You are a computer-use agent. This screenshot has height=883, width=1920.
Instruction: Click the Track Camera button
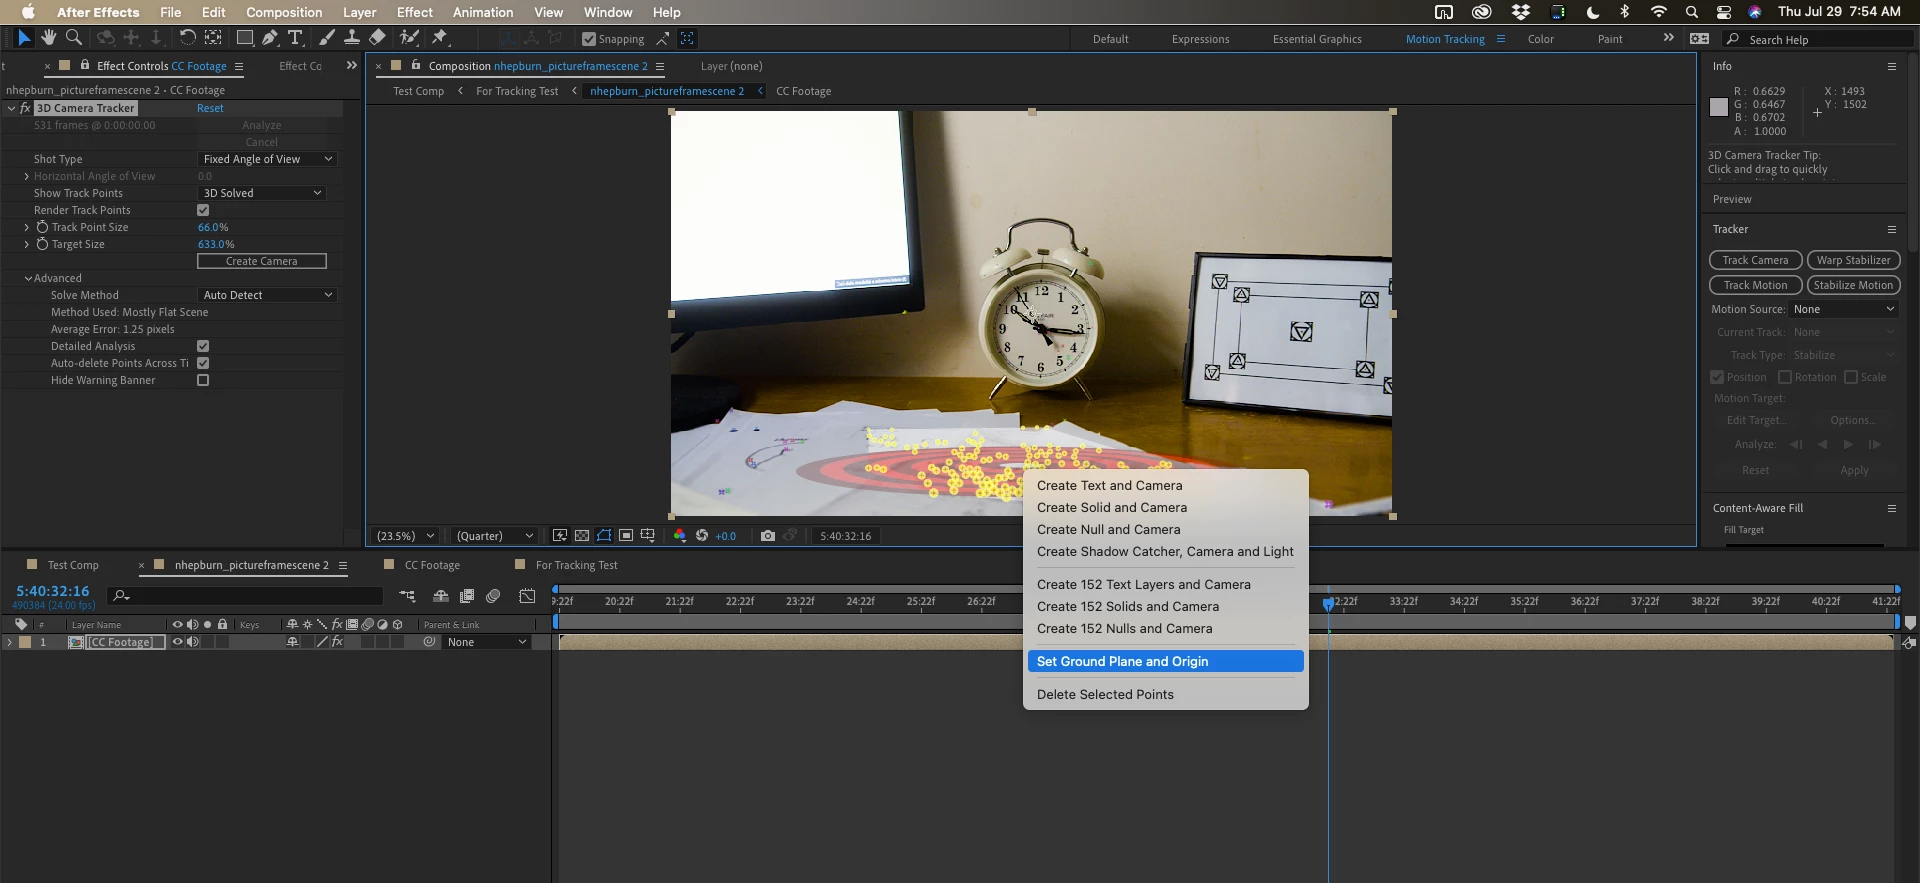(1755, 260)
